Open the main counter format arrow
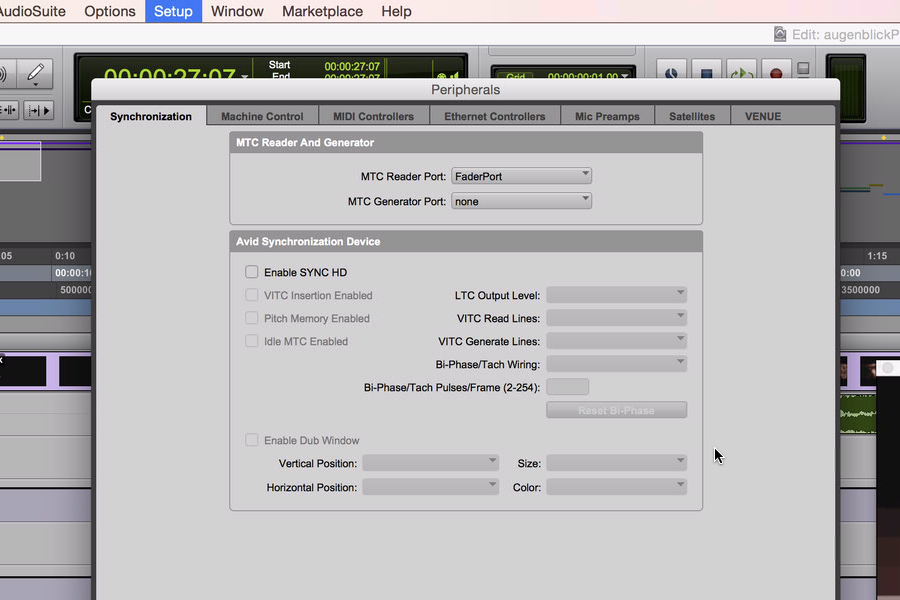Screen dimensions: 900x600 pos(245,76)
